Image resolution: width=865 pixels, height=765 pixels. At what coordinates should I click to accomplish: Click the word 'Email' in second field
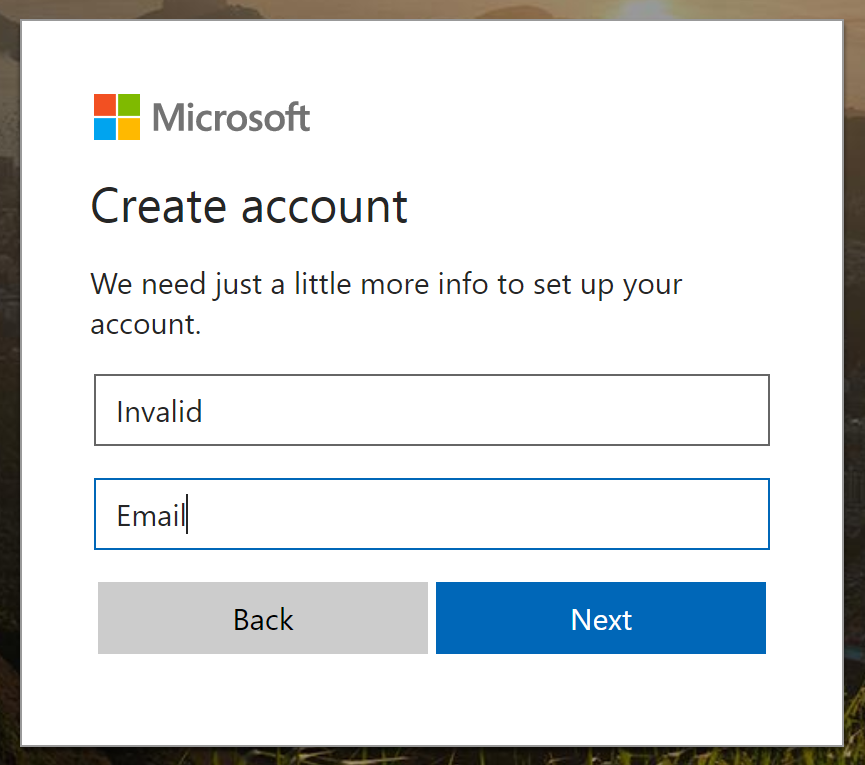coord(151,516)
